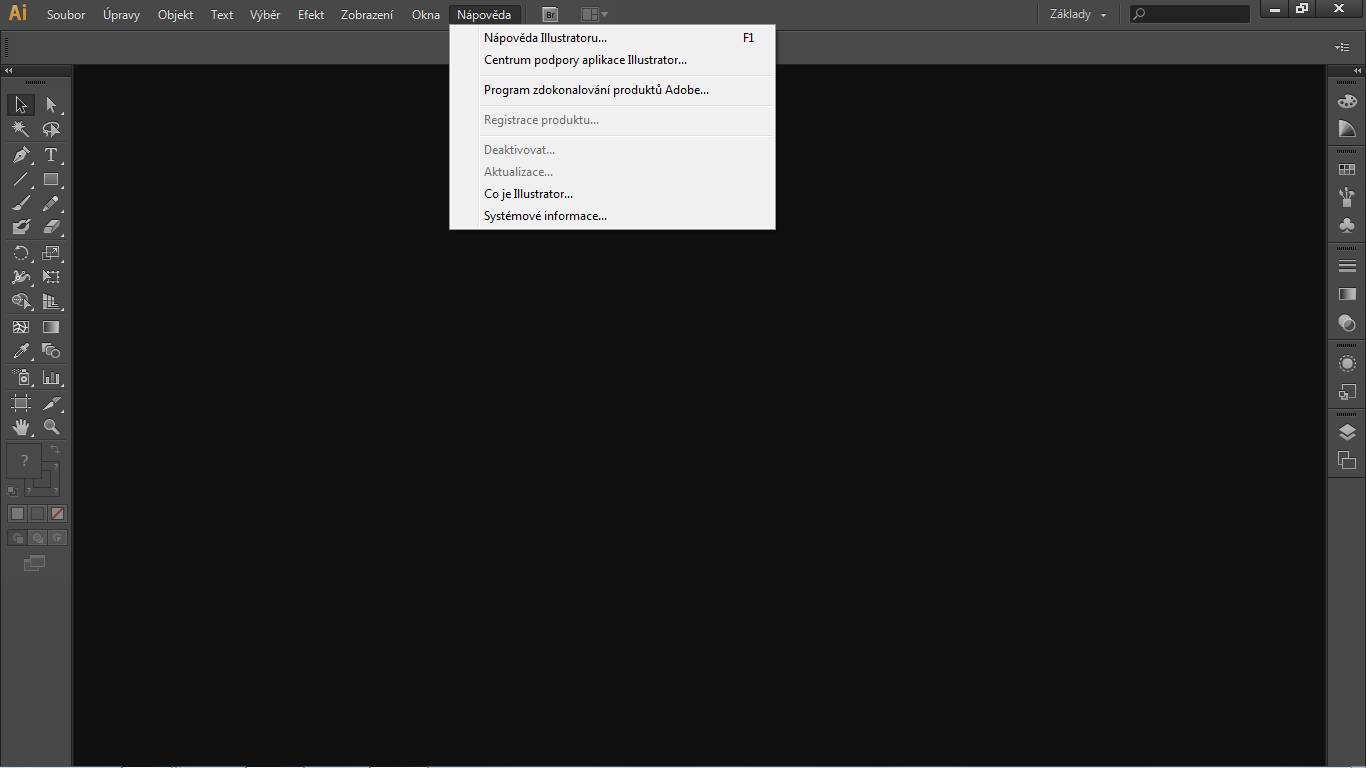Screen dimensions: 1366x768
Task: Select the Direct Selection tool (white arrow)
Action: click(x=51, y=105)
